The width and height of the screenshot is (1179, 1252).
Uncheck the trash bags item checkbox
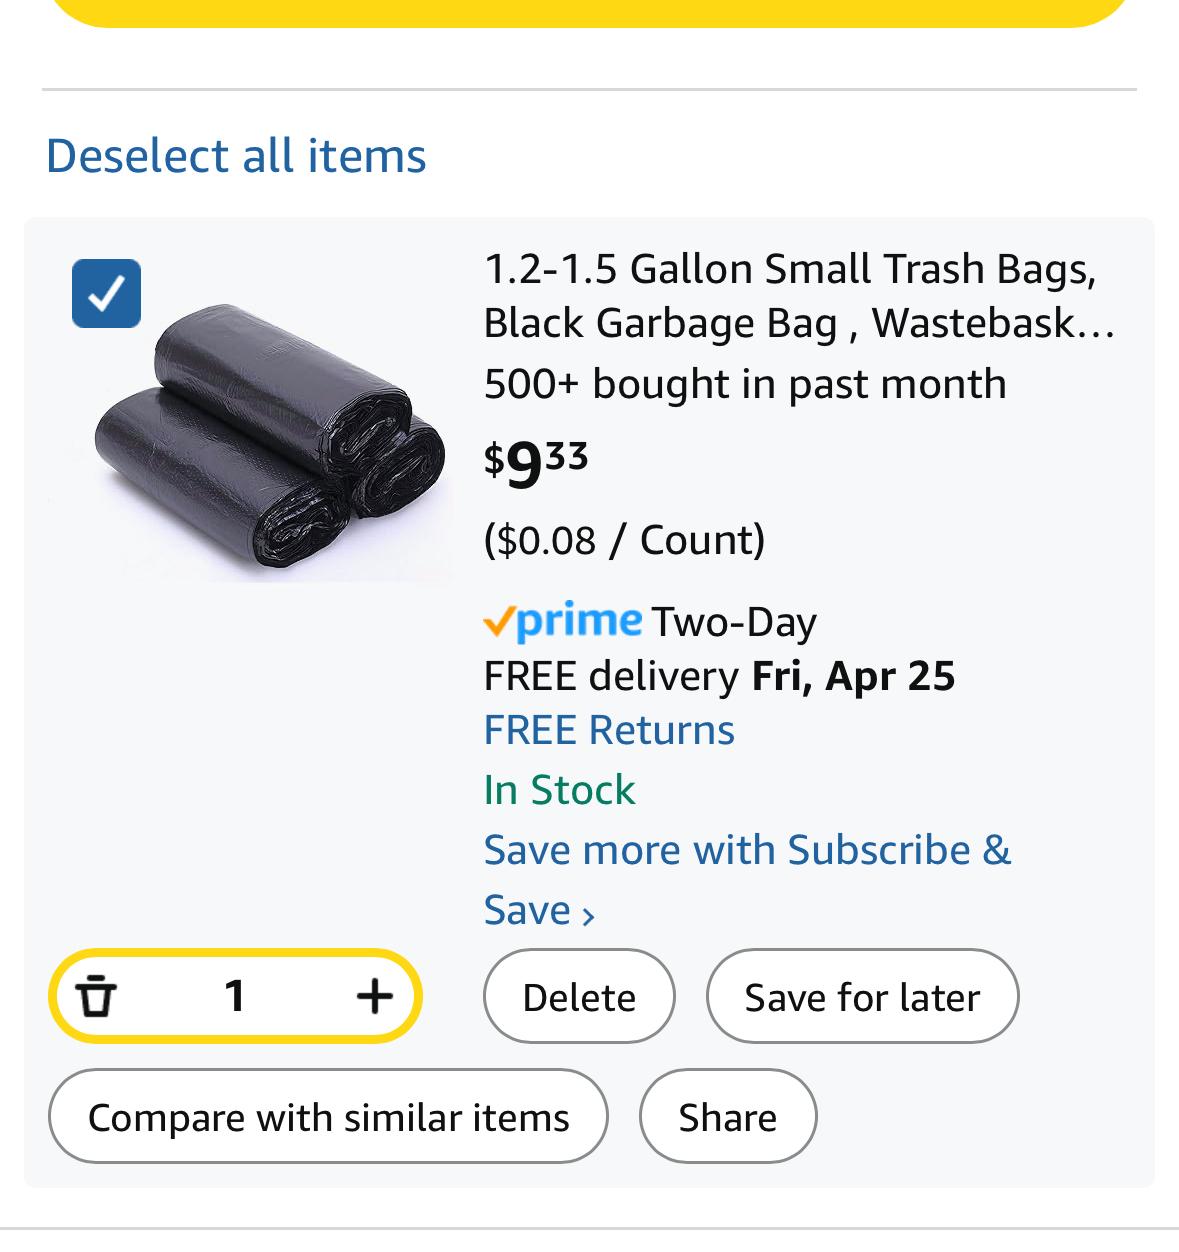(x=106, y=293)
